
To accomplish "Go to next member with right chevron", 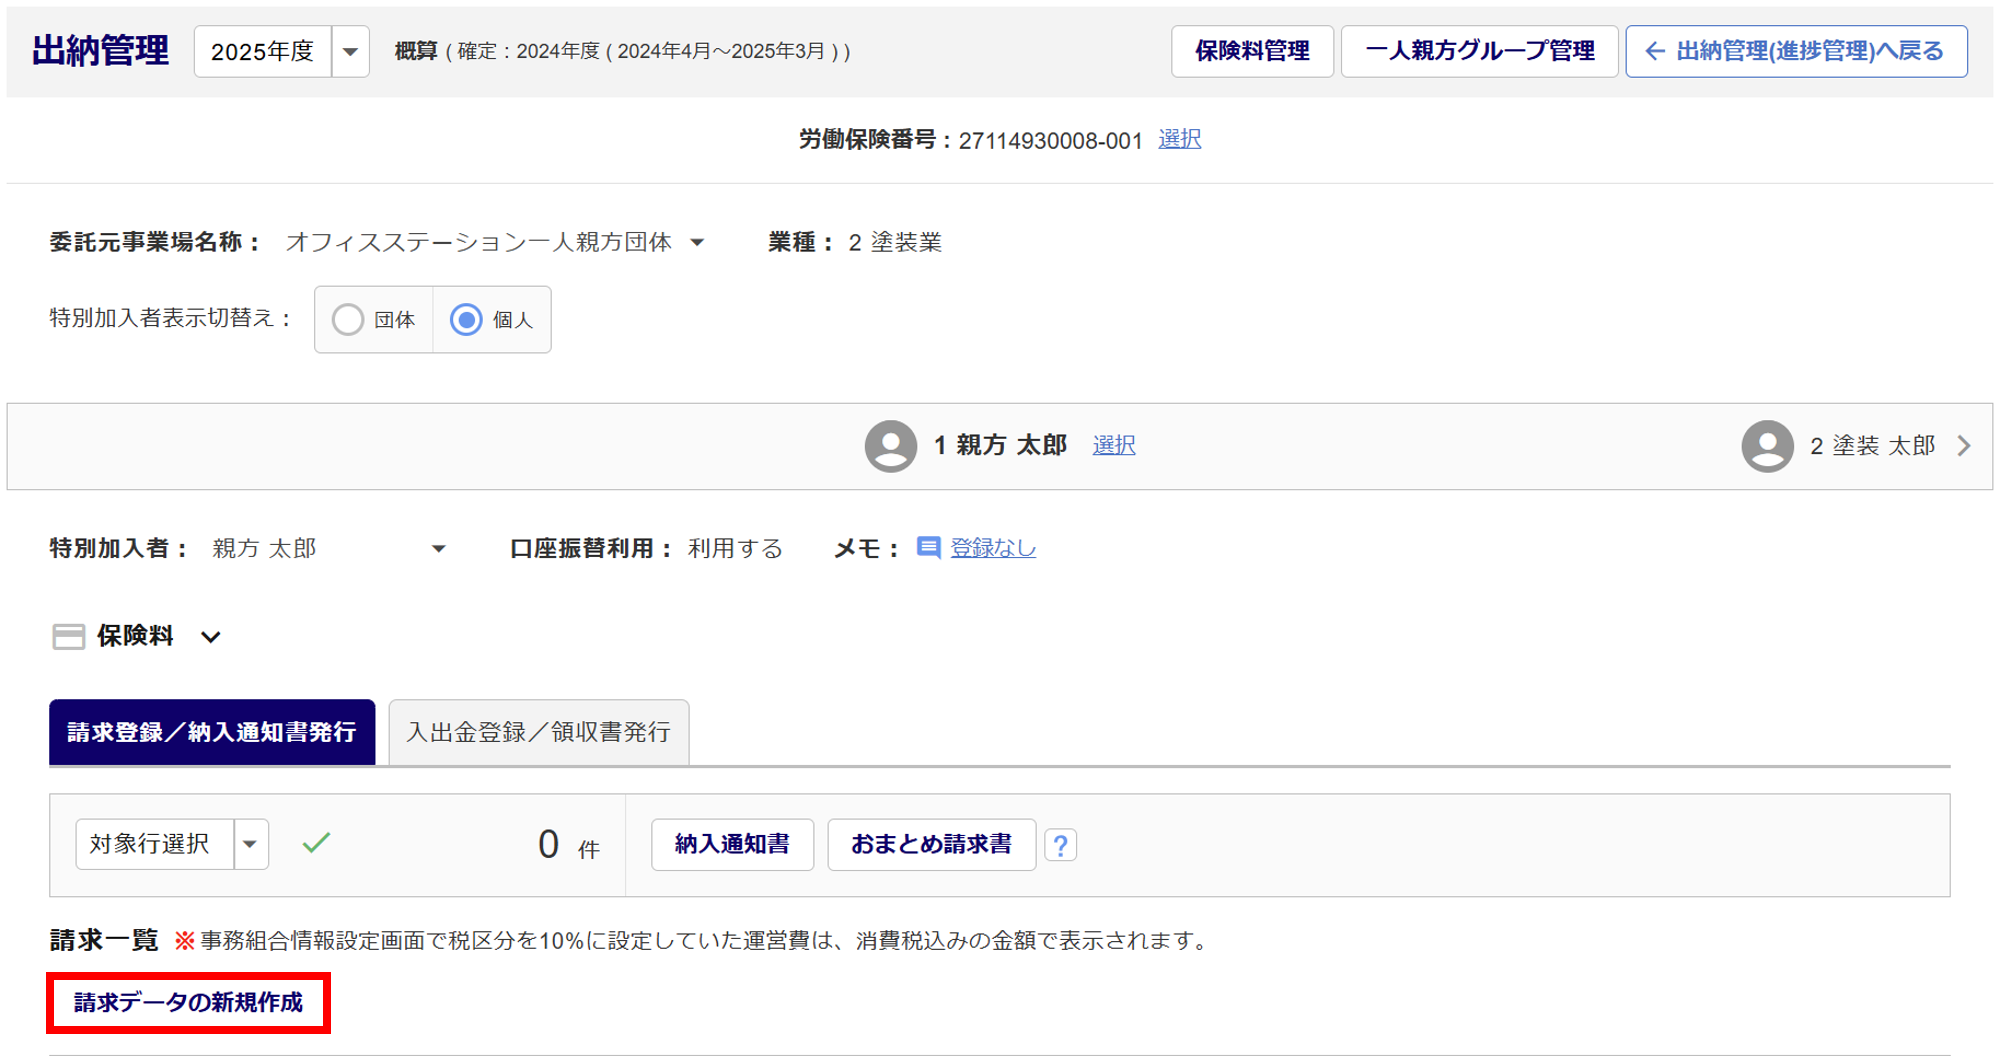I will [1964, 446].
